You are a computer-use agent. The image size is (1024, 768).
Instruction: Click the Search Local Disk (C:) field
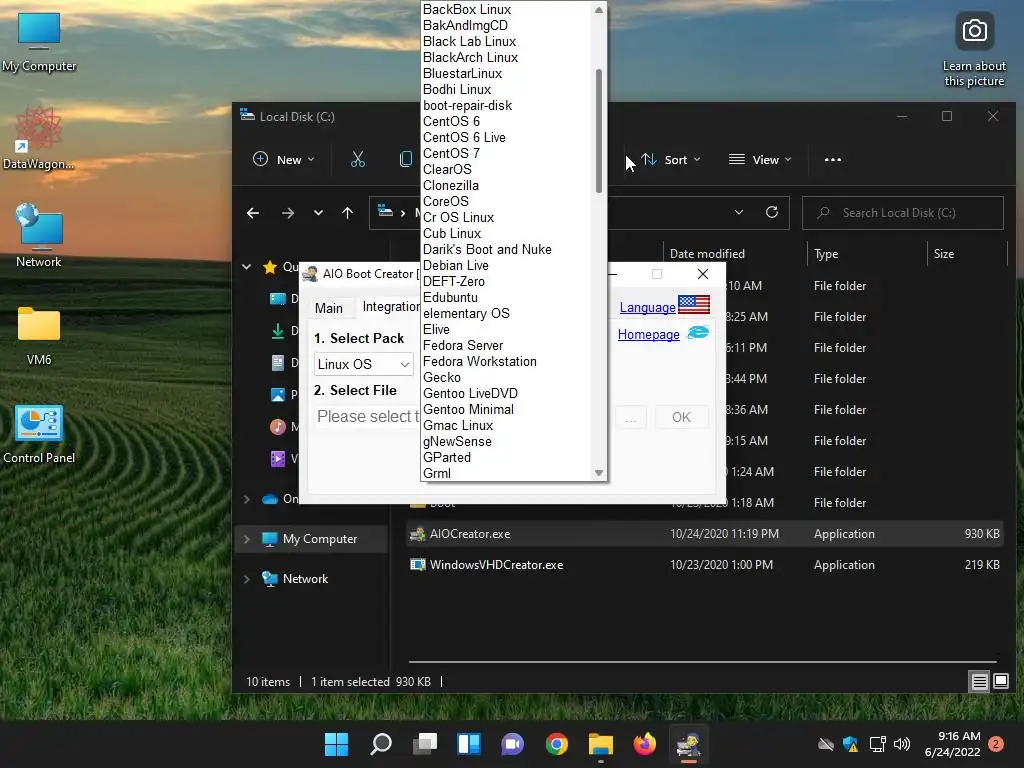[x=903, y=213]
